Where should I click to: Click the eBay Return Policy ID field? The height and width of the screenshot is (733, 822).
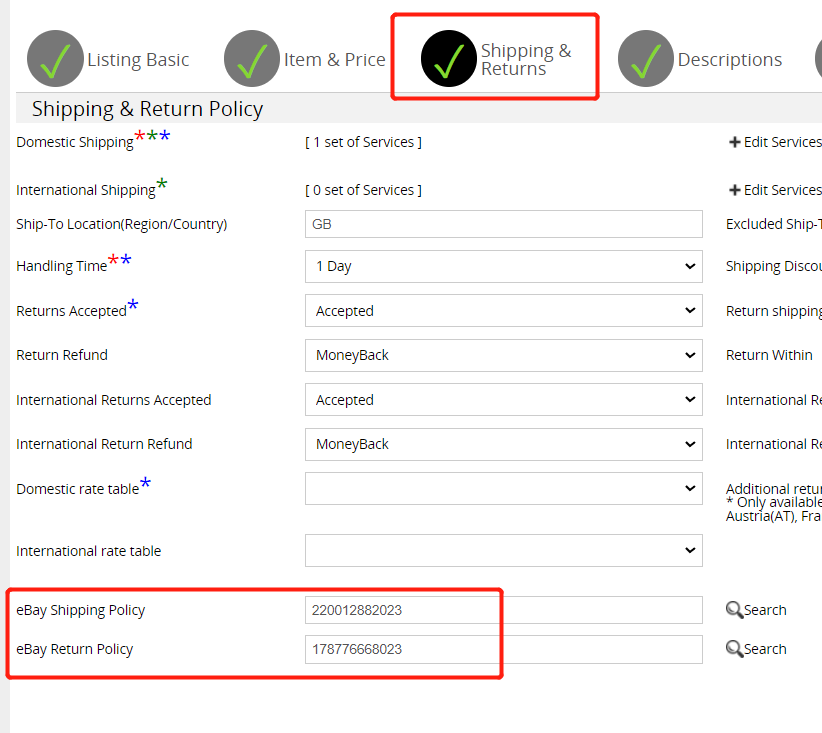tap(504, 649)
